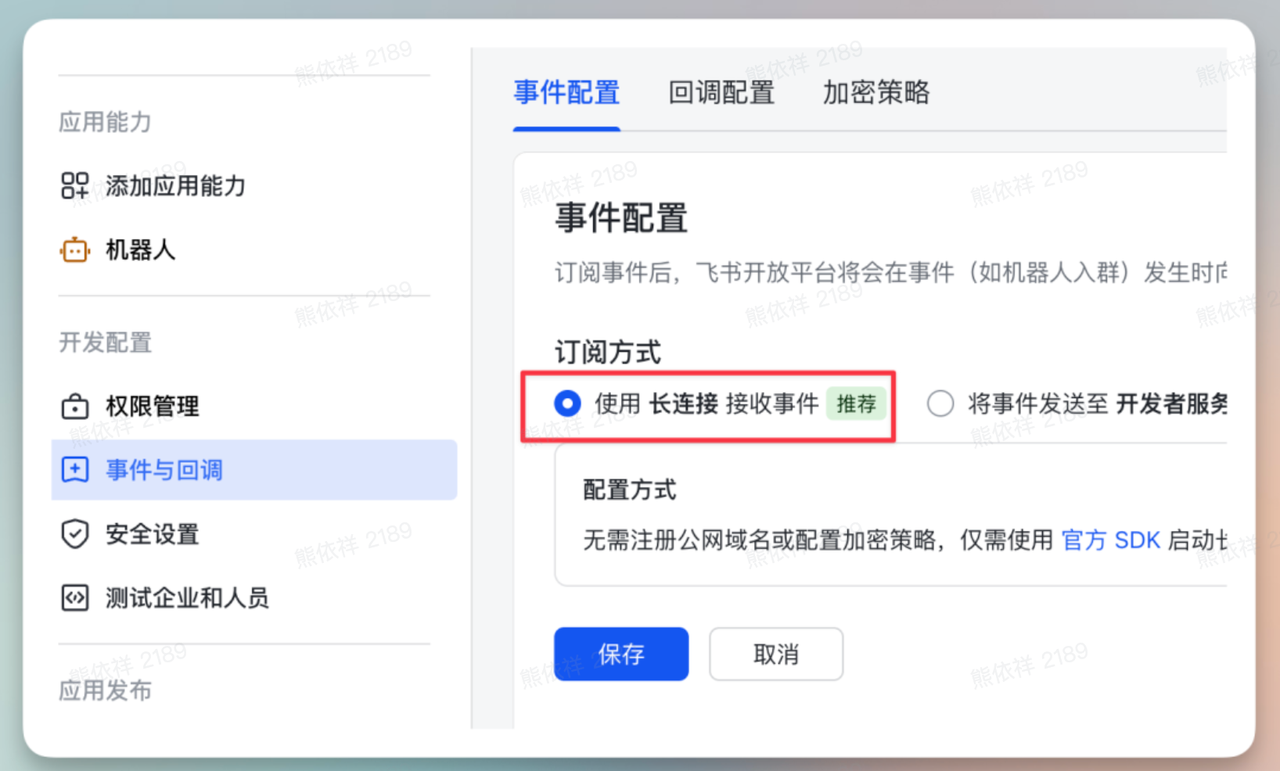This screenshot has width=1280, height=771.
Task: Click the blue 保存 button
Action: click(621, 653)
